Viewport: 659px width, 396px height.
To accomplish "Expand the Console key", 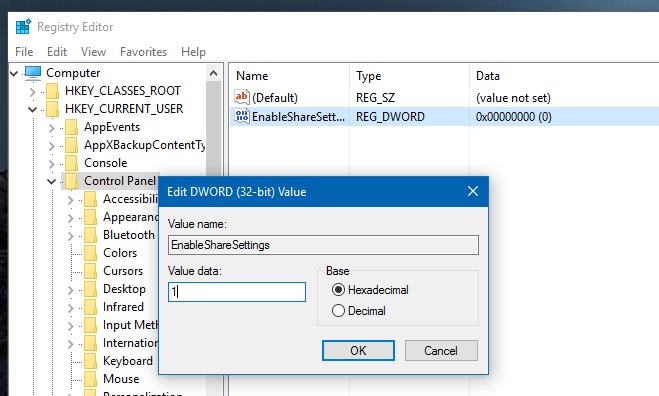I will pyautogui.click(x=52, y=164).
